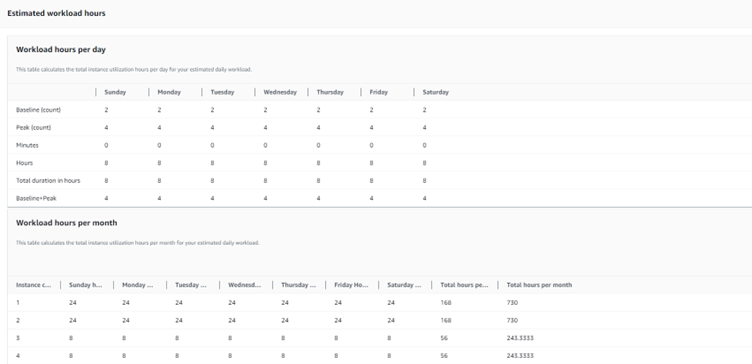The width and height of the screenshot is (752, 364).
Task: Select the Wednesday column header in daily table
Action: point(280,92)
